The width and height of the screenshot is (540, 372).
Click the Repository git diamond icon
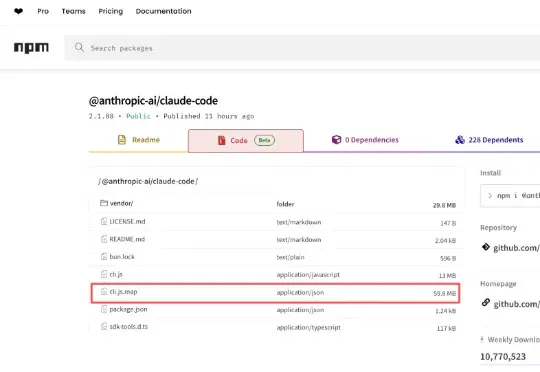[486, 247]
